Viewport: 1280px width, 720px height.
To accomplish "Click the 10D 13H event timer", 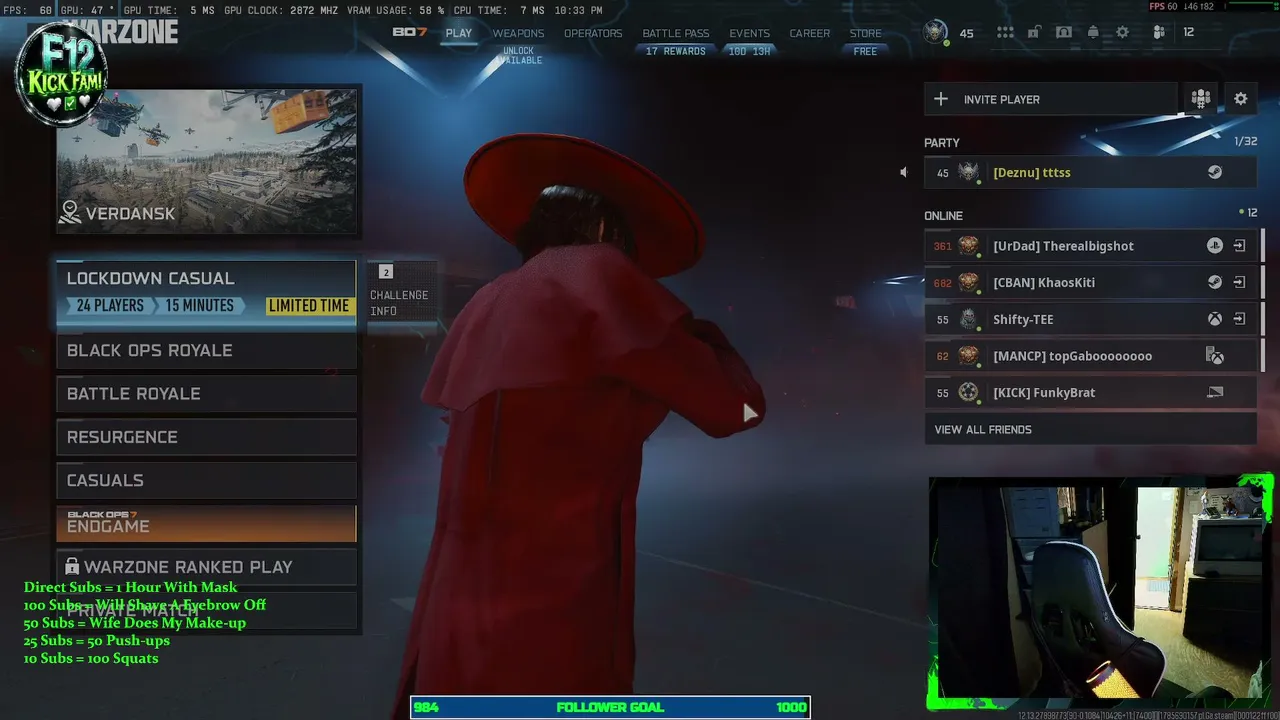I will pyautogui.click(x=750, y=51).
